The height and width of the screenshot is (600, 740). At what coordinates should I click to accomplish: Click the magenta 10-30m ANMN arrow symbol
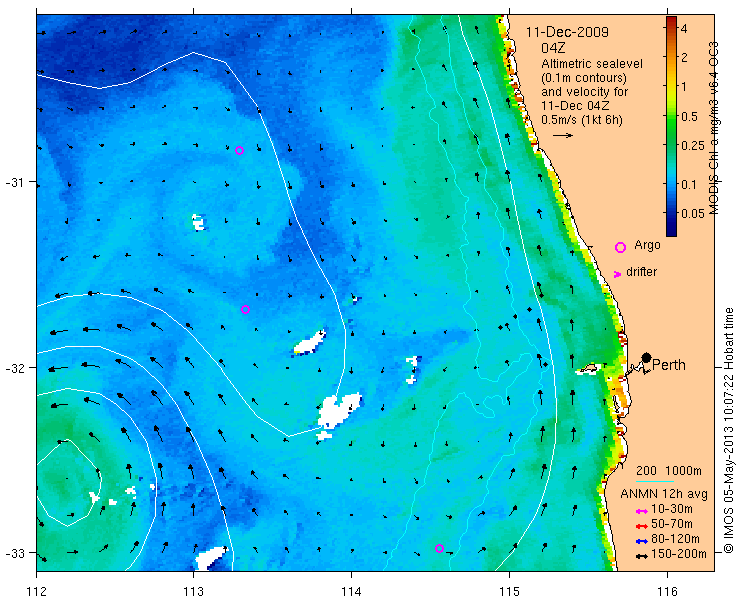point(641,511)
